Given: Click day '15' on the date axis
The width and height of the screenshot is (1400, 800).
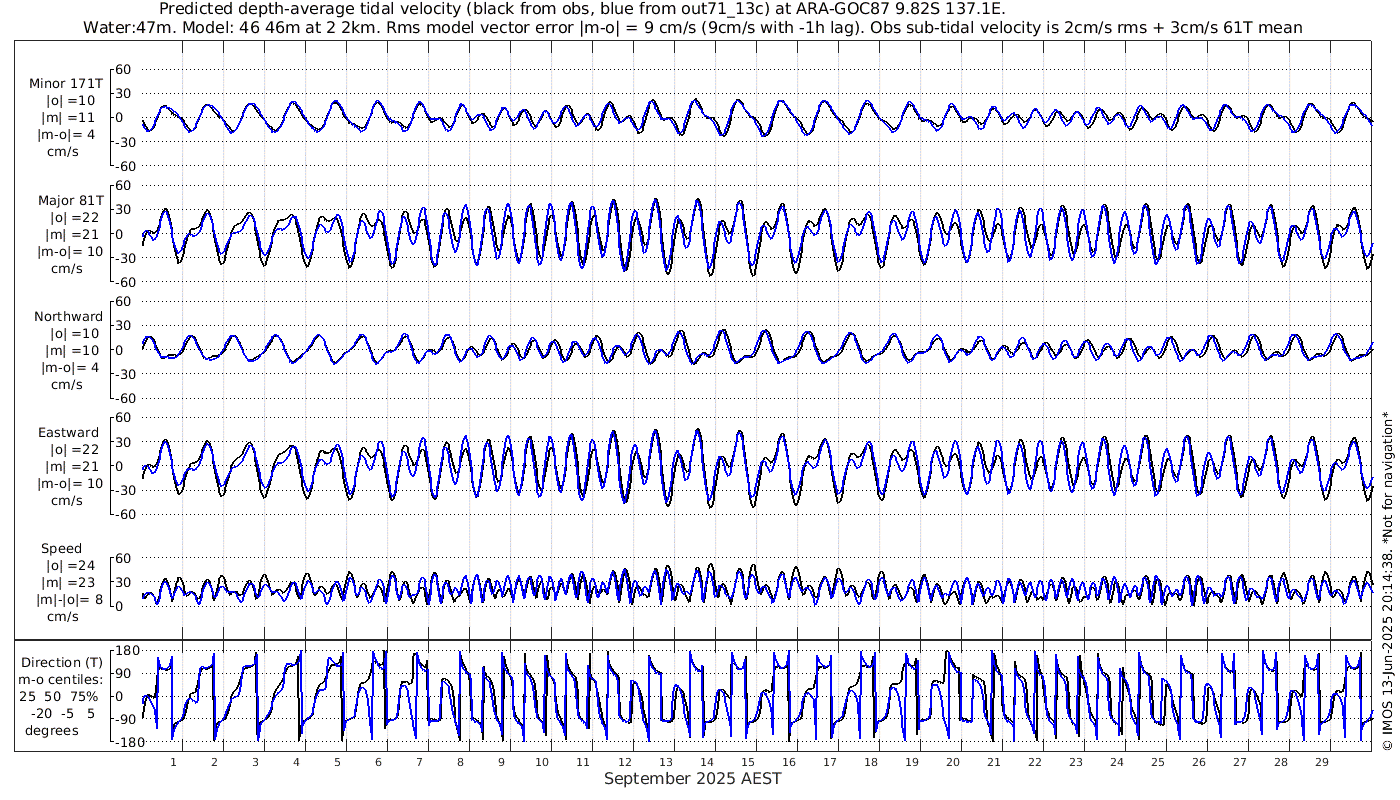Looking at the screenshot, I should coord(747,762).
